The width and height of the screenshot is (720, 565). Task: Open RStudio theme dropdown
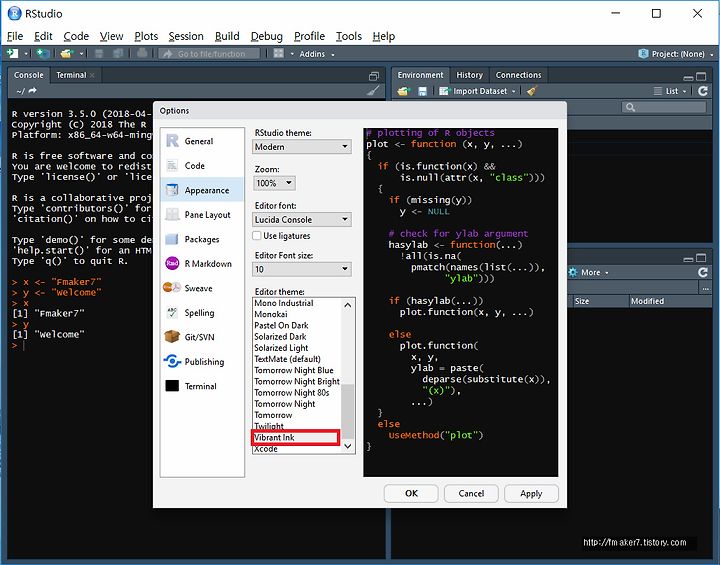[x=302, y=147]
